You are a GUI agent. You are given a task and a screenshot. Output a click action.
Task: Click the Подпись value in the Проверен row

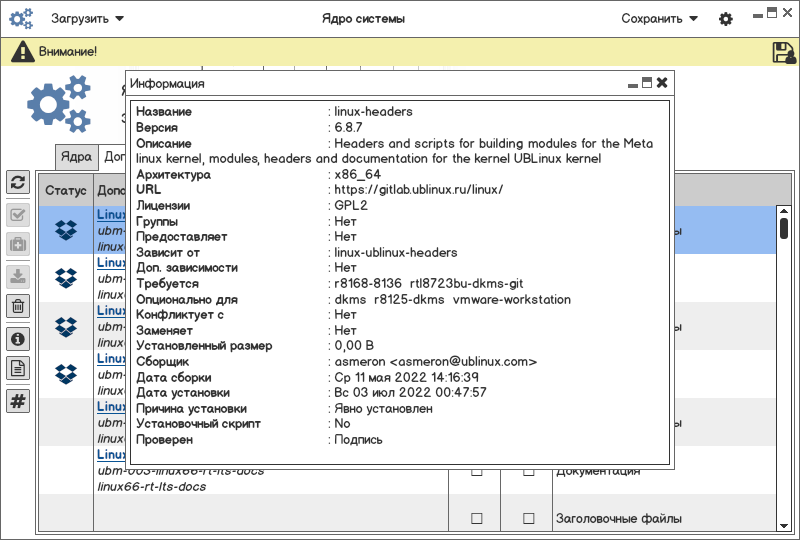click(358, 439)
